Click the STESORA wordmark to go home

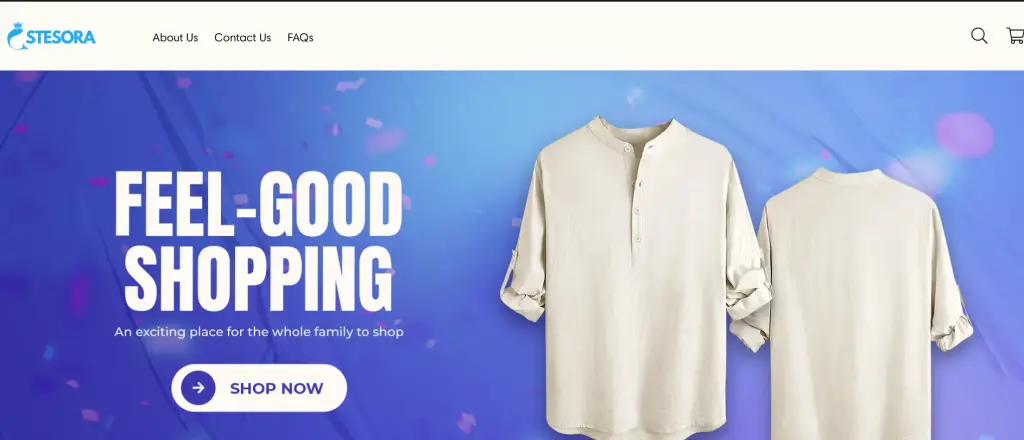[x=60, y=37]
